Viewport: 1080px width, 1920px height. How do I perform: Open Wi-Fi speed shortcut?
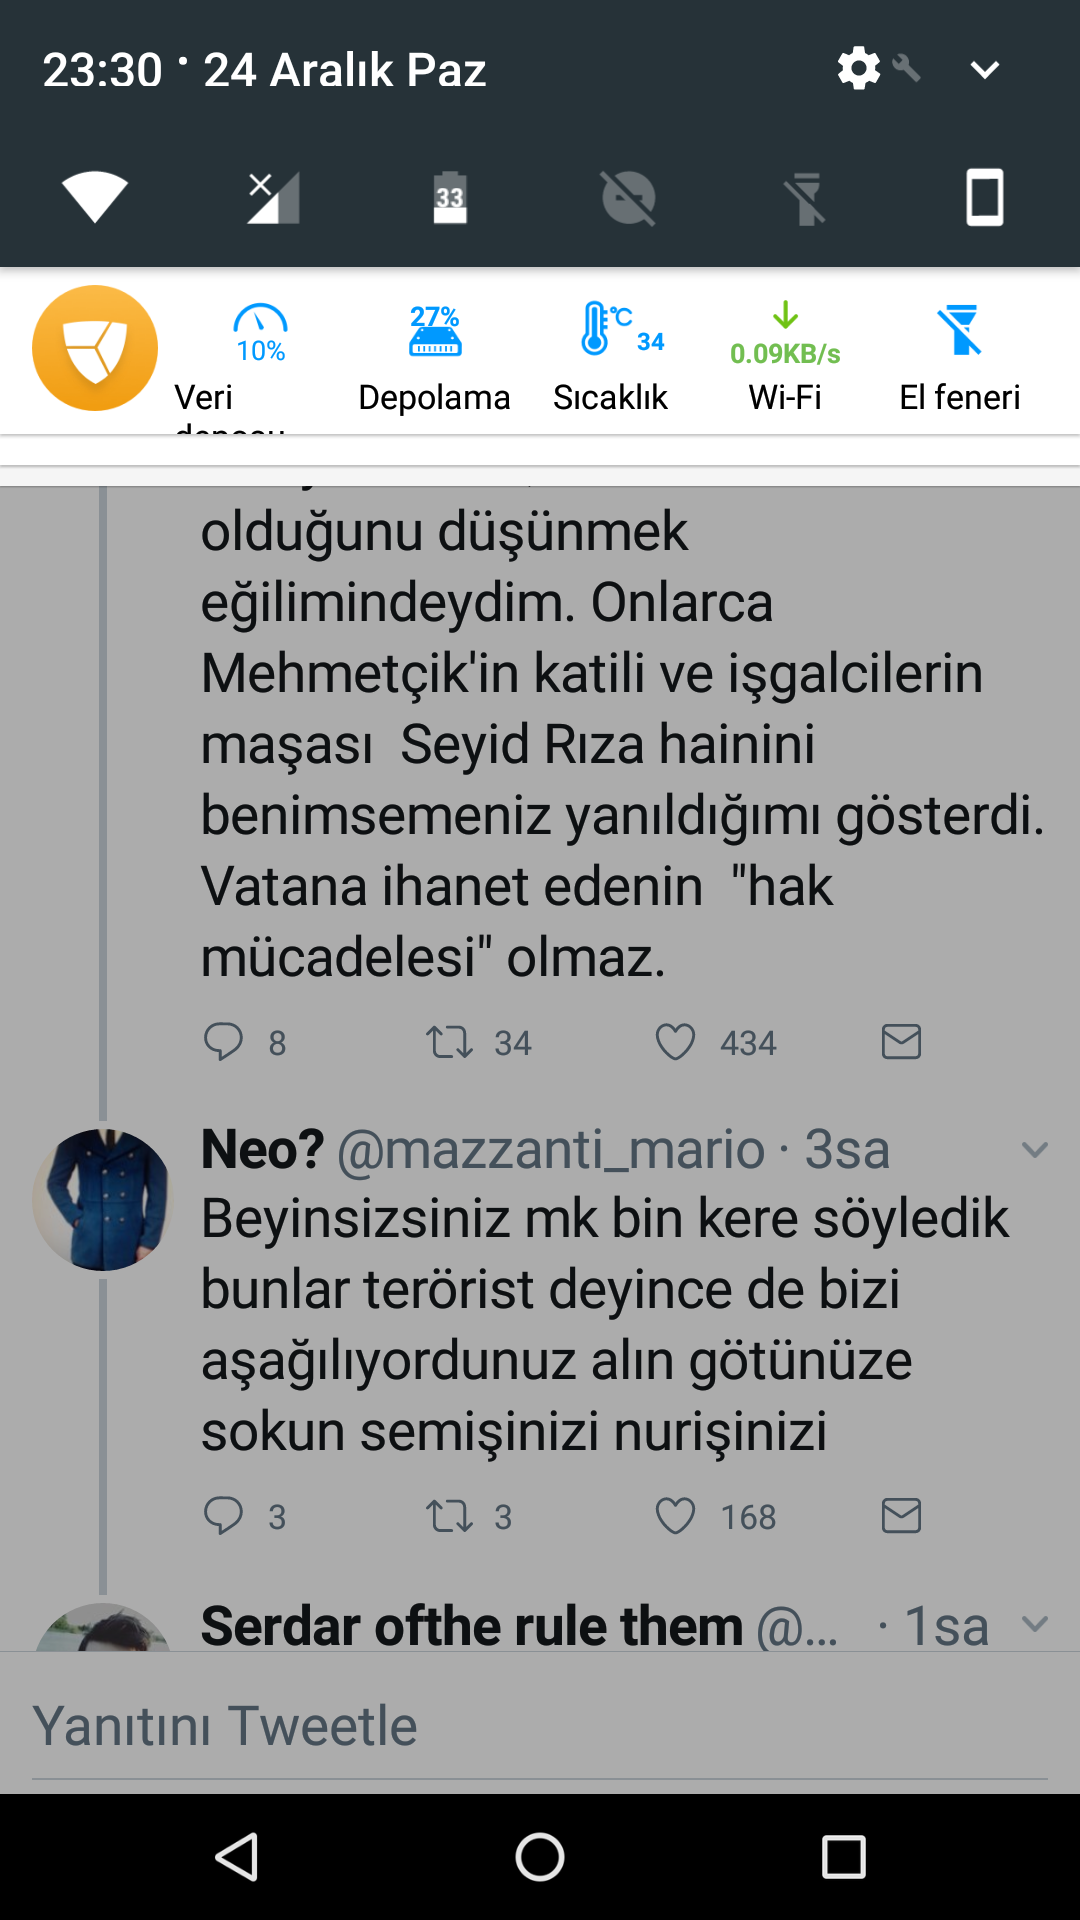(x=785, y=355)
